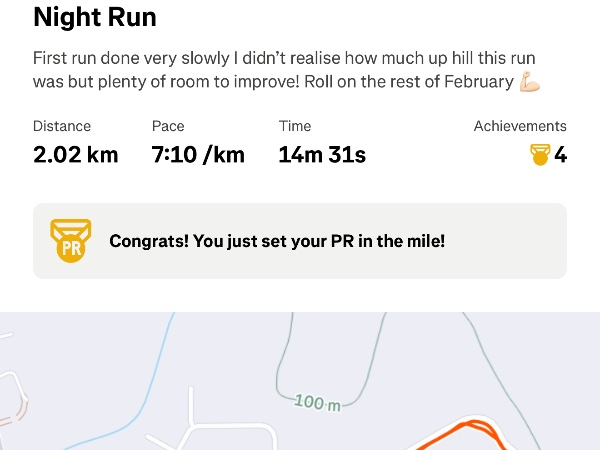Click the Distance stat label
Screen dimensions: 600x450
point(62,126)
